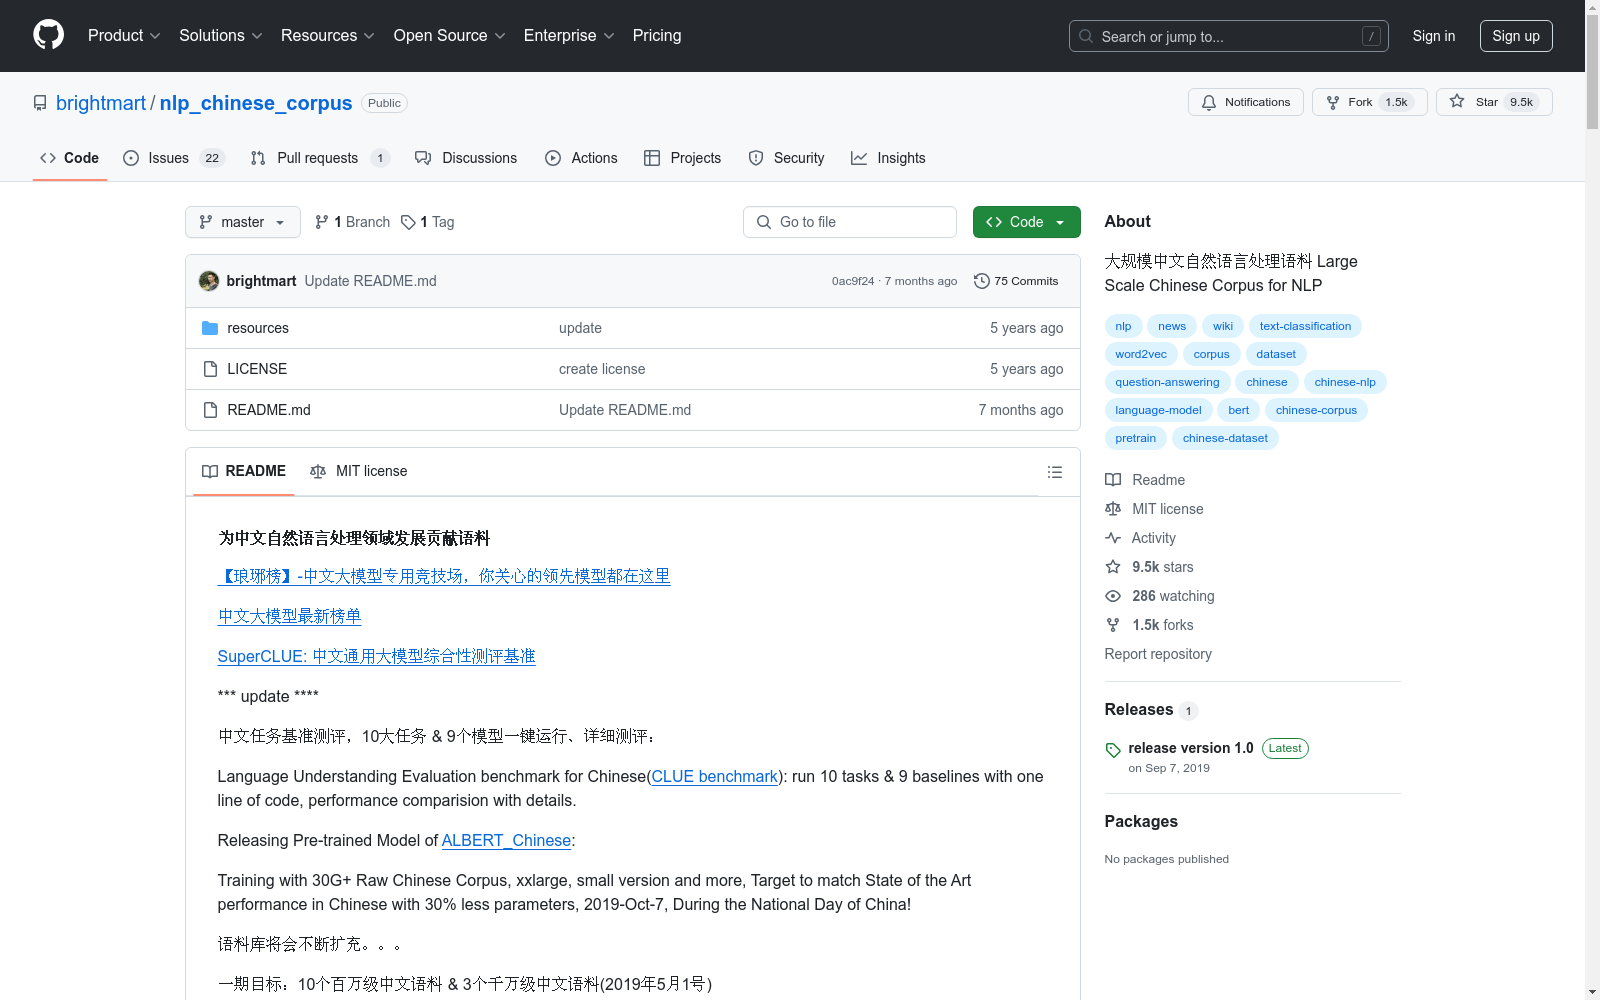This screenshot has height=1000, width=1600.
Task: Switch to the Code tab
Action: (70, 158)
